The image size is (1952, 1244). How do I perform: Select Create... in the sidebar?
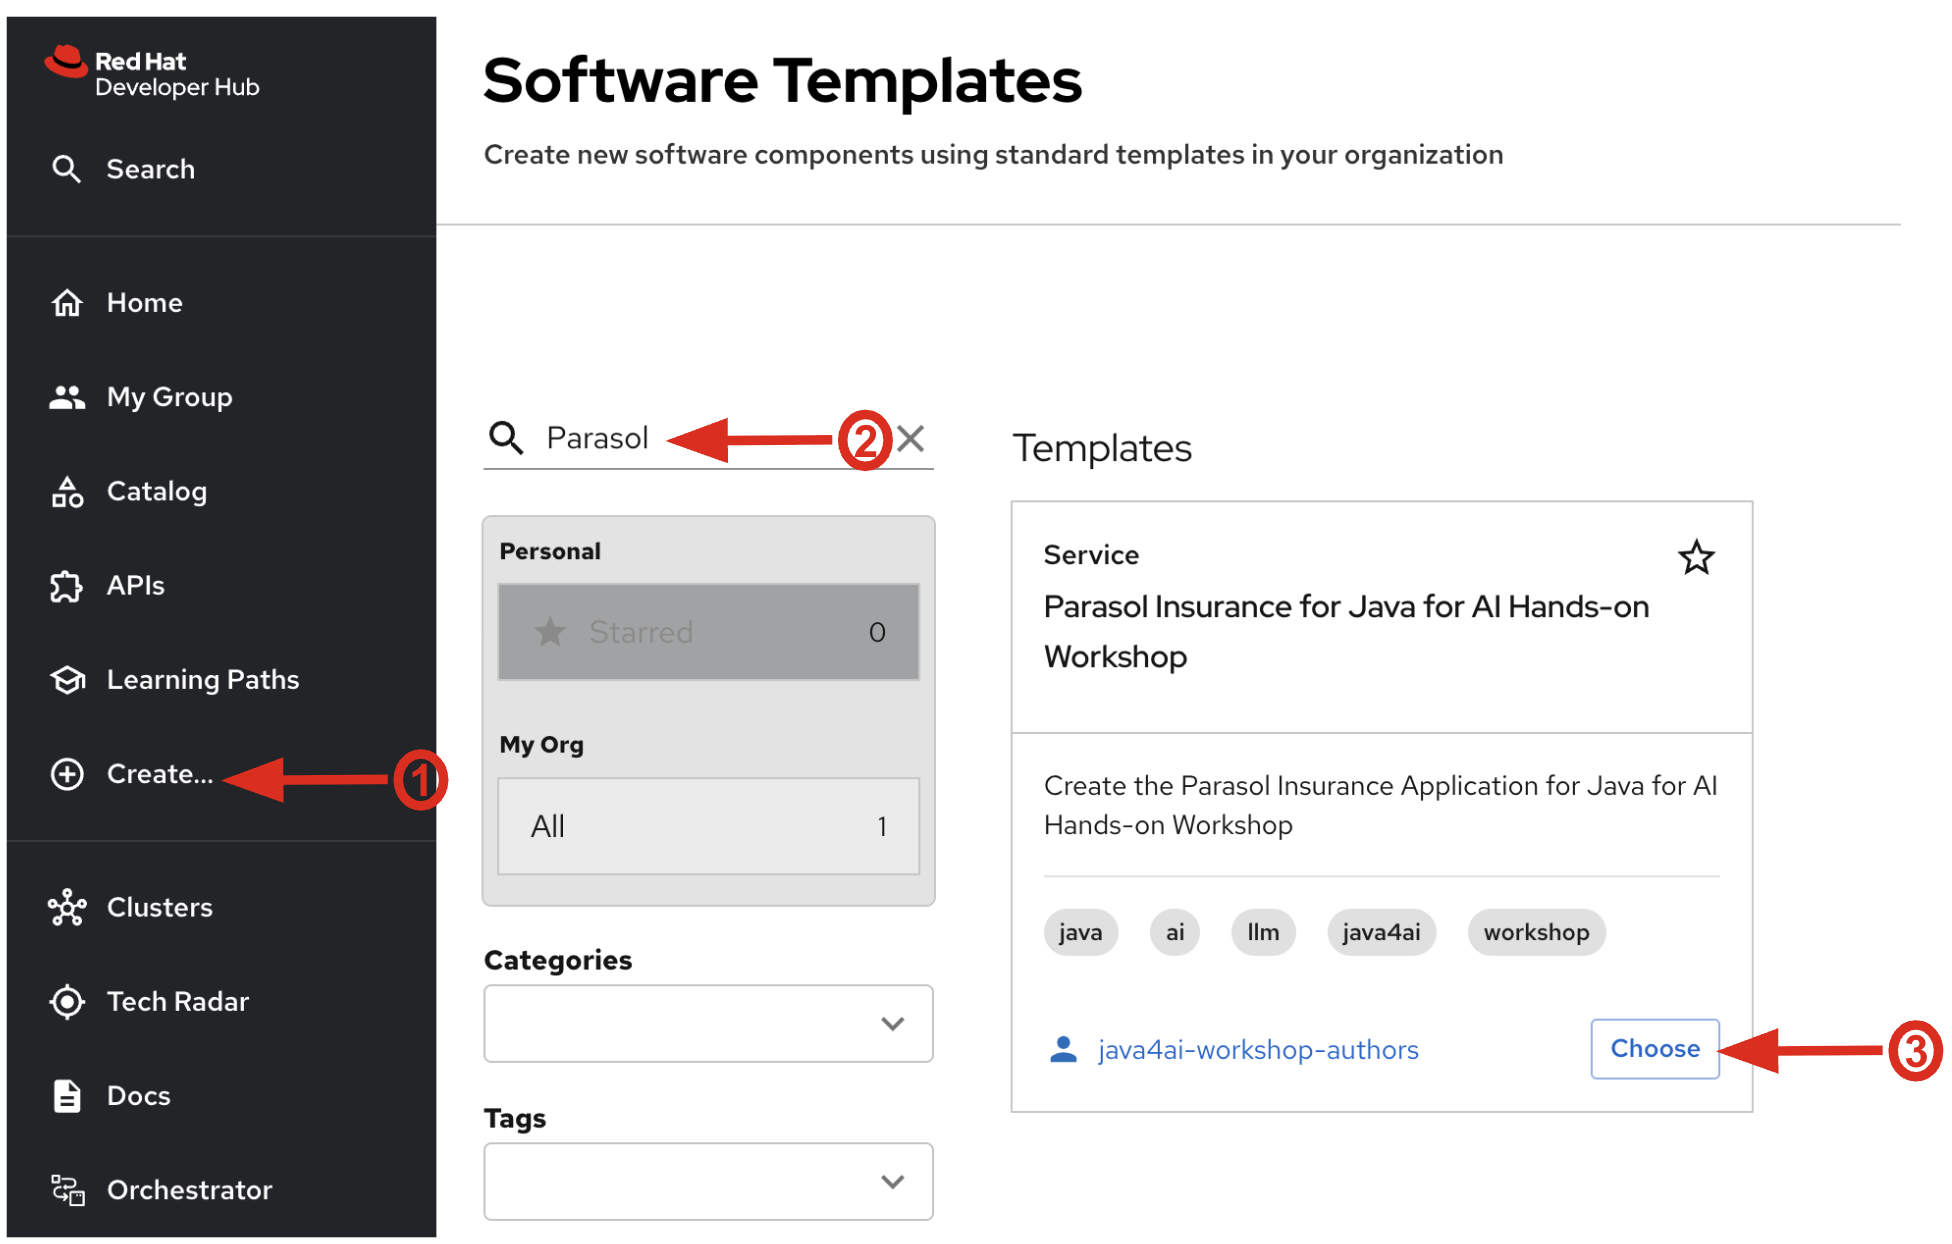click(x=160, y=774)
